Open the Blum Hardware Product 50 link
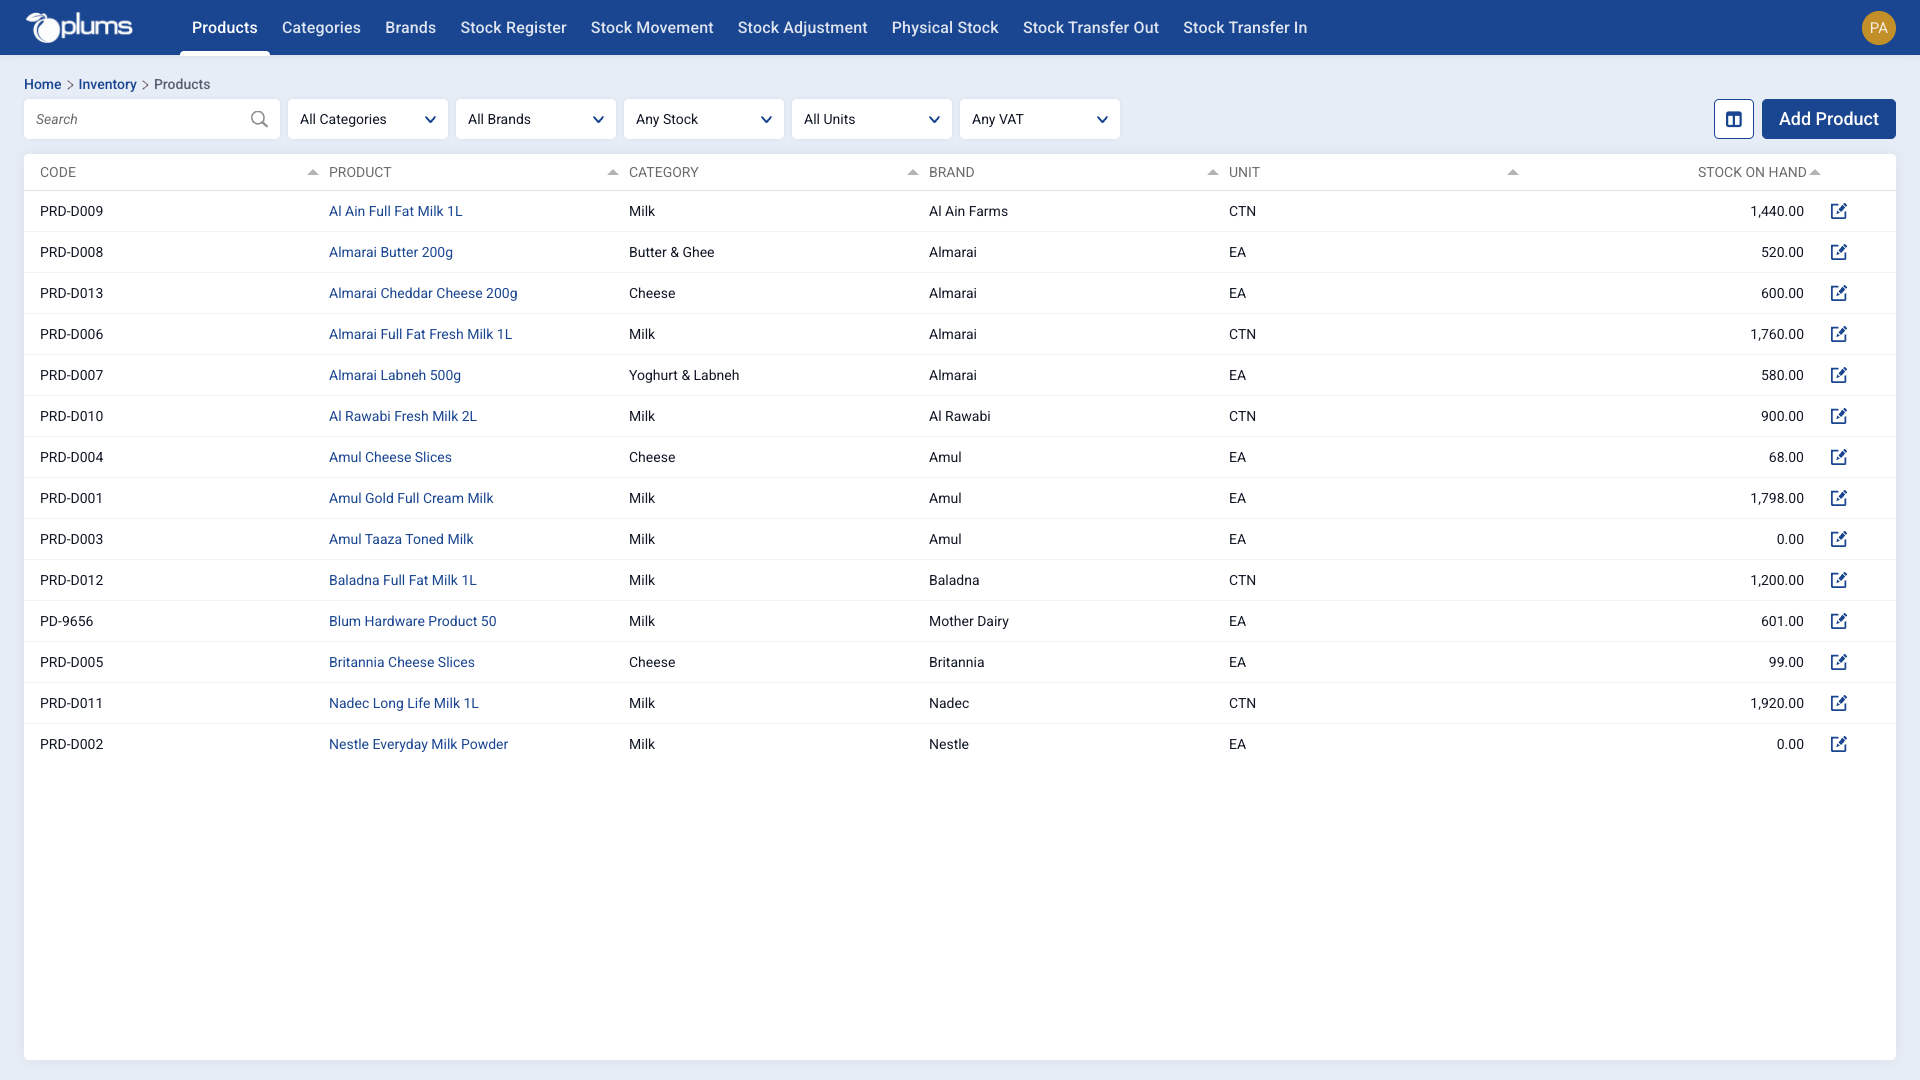1920x1080 pixels. click(x=412, y=621)
